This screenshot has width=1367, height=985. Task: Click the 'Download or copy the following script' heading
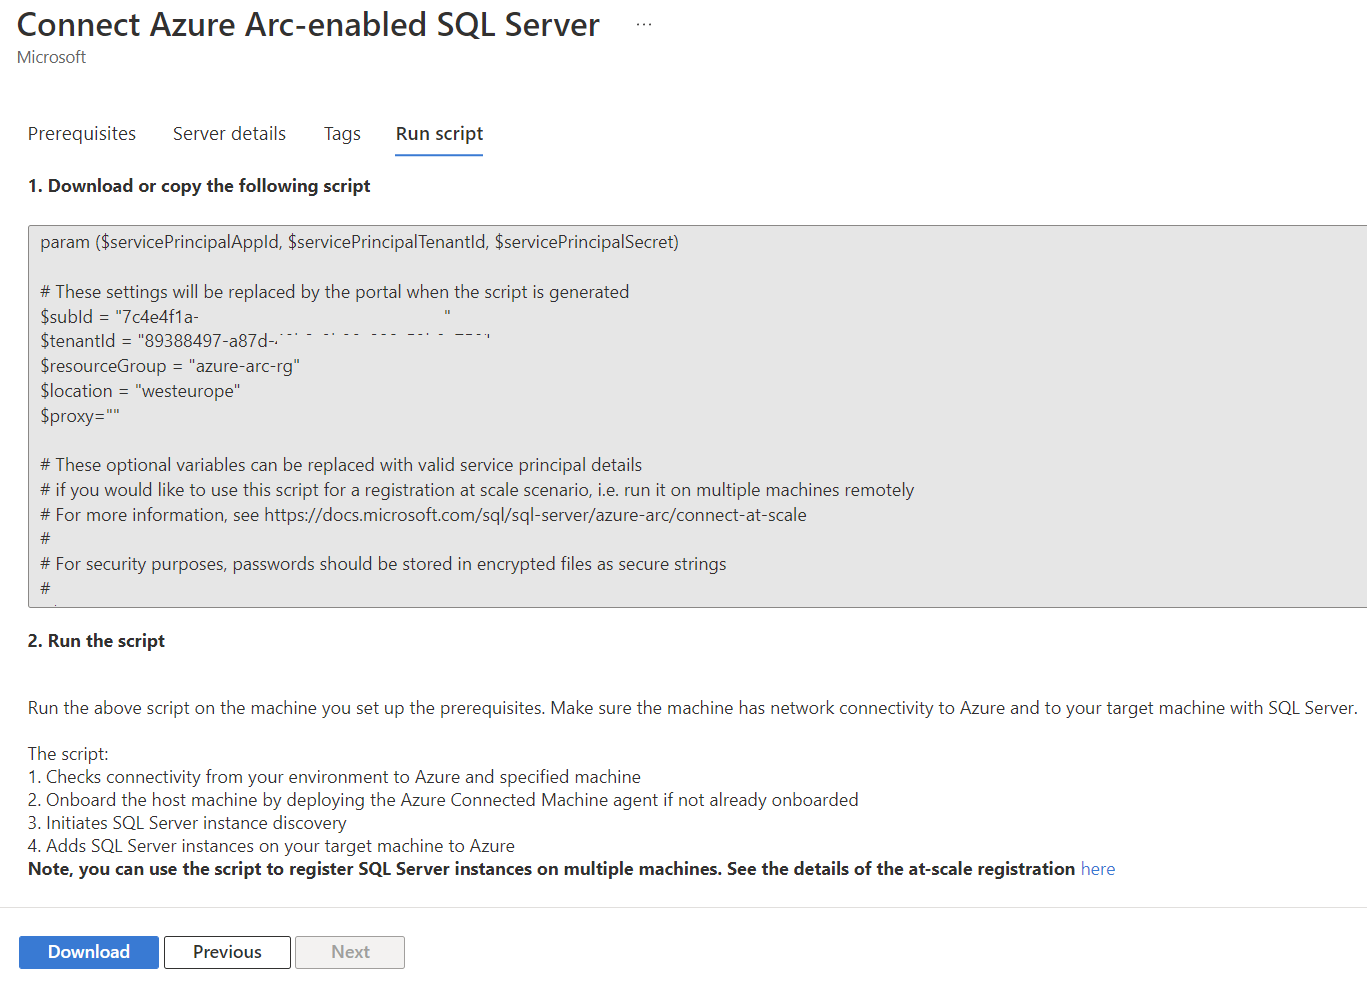point(199,186)
